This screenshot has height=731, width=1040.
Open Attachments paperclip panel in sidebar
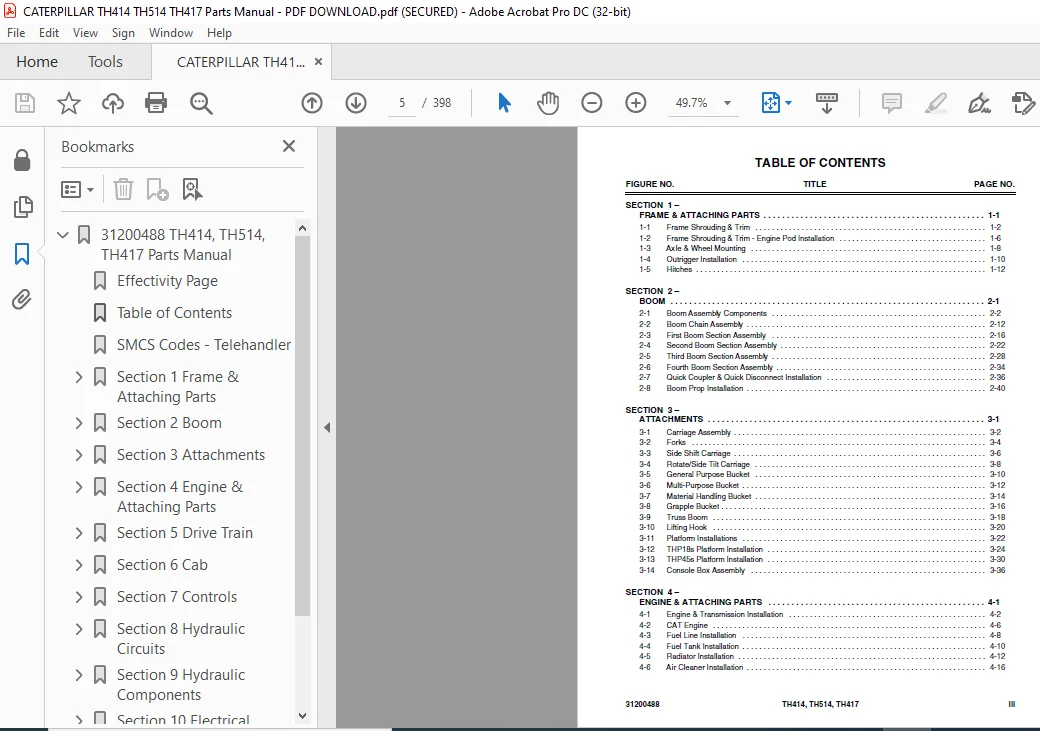(x=22, y=300)
